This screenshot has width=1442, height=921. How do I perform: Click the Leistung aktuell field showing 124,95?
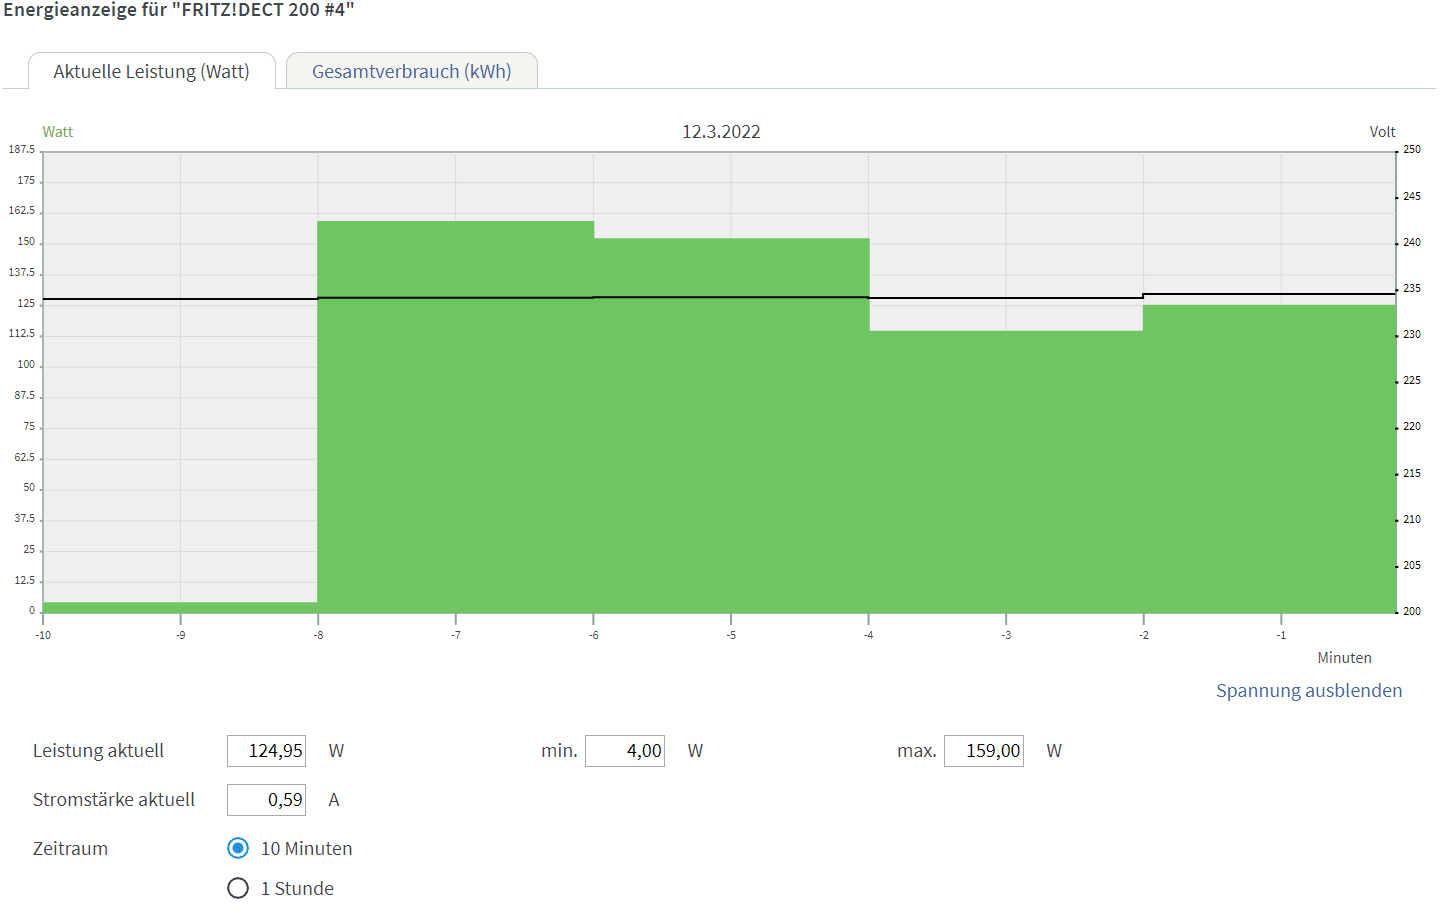pos(266,751)
